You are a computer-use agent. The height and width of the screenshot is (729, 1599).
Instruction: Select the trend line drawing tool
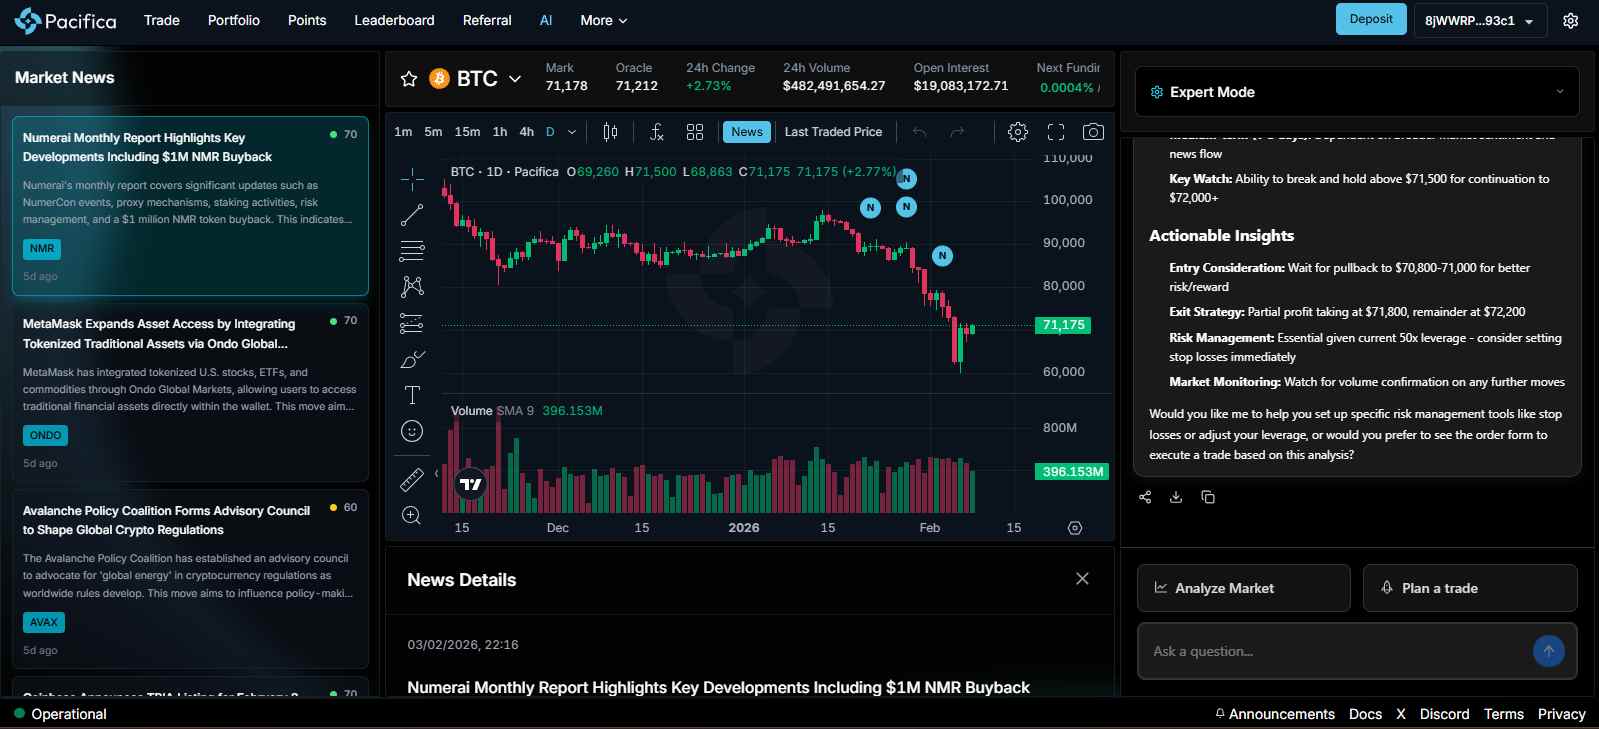[412, 215]
